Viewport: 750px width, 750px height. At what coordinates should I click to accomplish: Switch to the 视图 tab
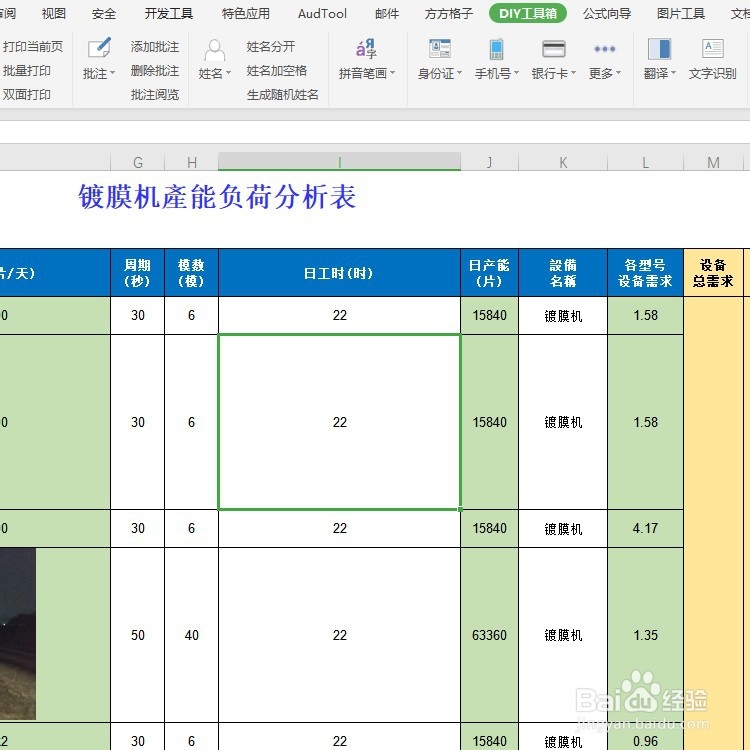click(x=54, y=13)
